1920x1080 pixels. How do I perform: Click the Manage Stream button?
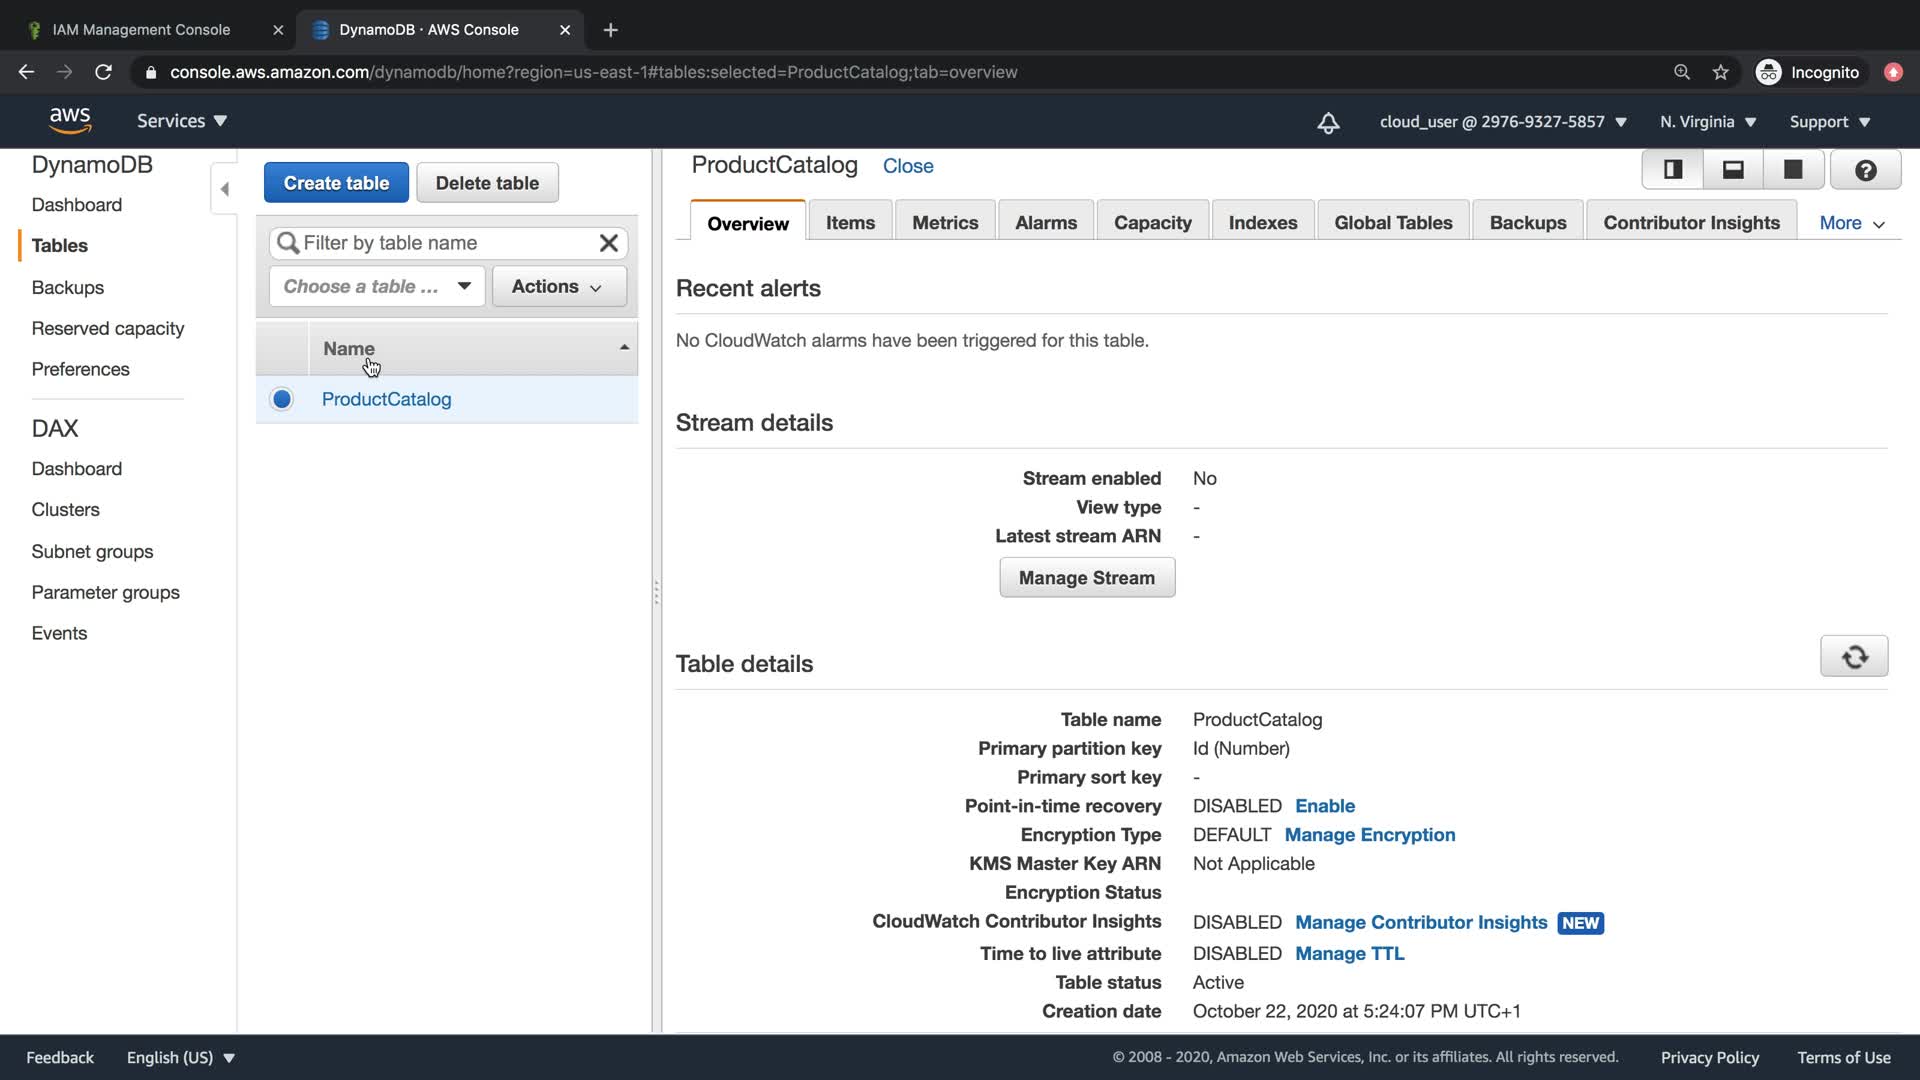pos(1086,578)
